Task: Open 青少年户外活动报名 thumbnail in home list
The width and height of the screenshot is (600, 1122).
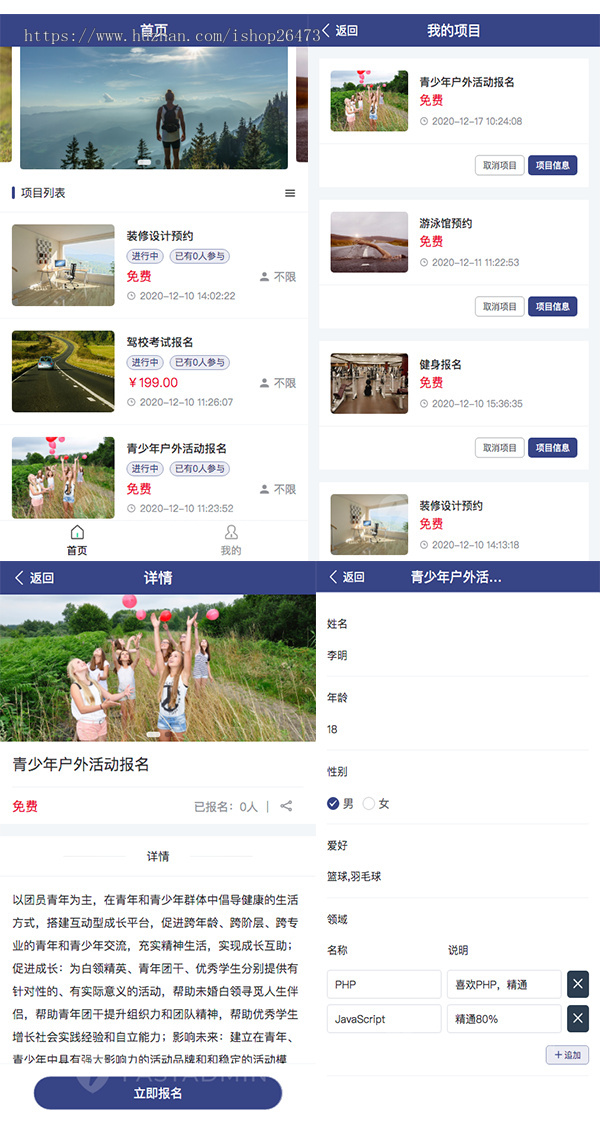Action: click(63, 477)
